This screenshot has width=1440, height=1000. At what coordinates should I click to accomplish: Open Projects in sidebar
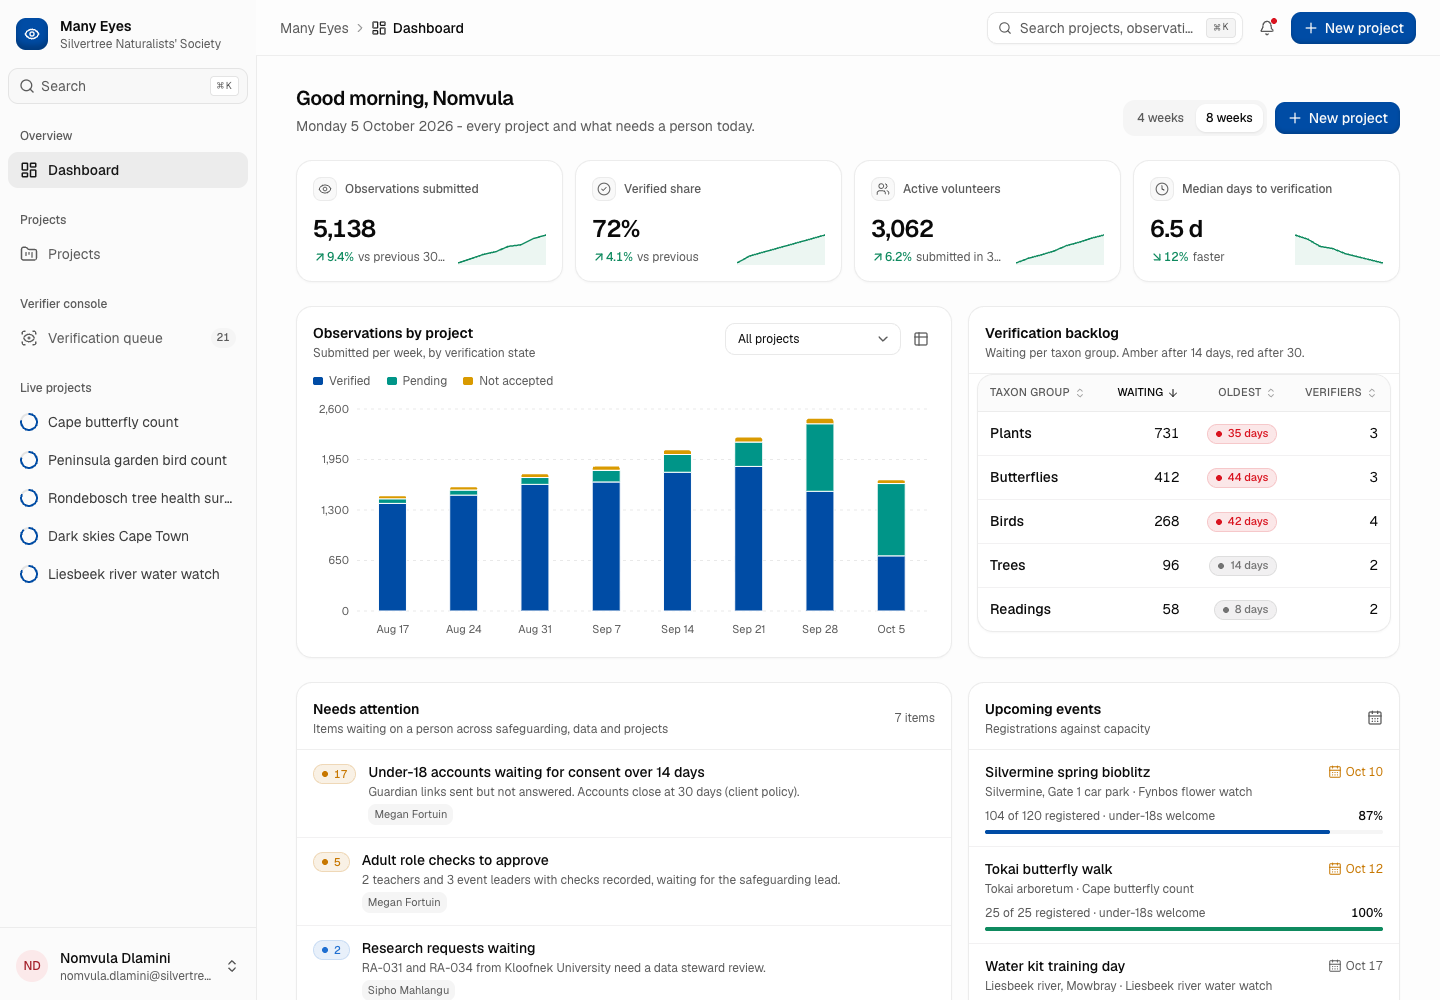click(x=128, y=254)
